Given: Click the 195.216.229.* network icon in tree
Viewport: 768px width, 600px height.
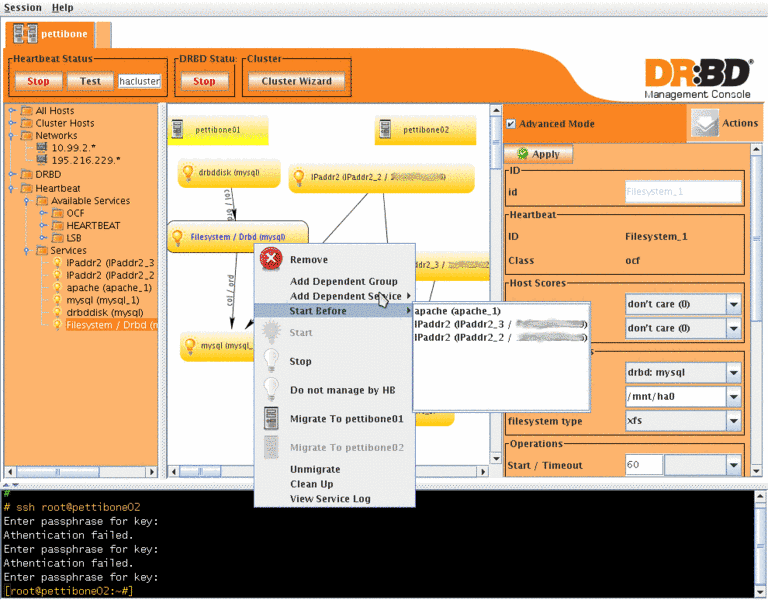Looking at the screenshot, I should 42,159.
